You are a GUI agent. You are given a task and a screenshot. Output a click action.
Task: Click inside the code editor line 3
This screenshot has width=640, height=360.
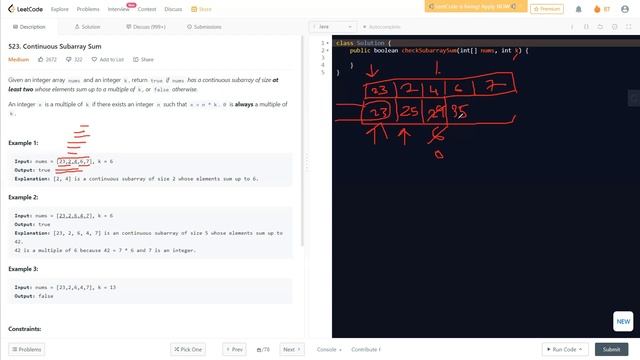click(x=486, y=58)
